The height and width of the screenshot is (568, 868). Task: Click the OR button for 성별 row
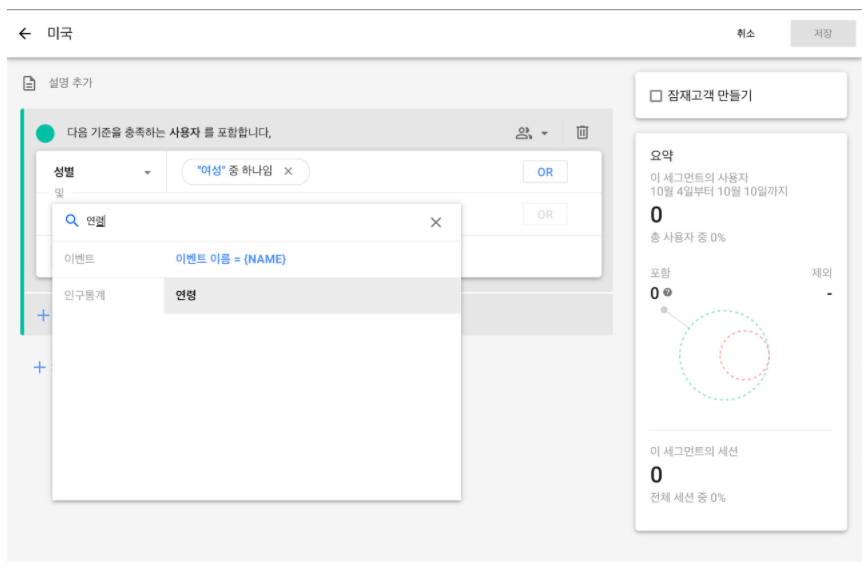[x=545, y=172]
